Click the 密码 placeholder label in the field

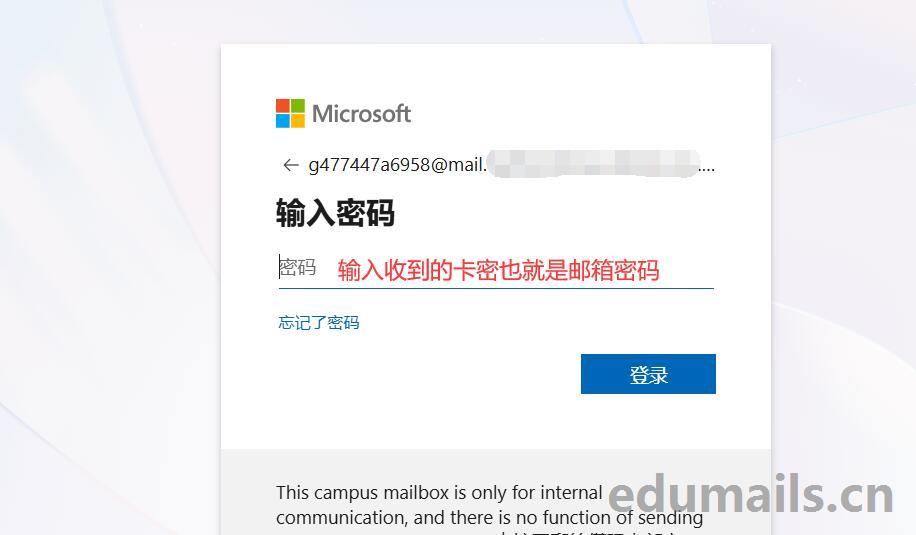click(x=298, y=268)
